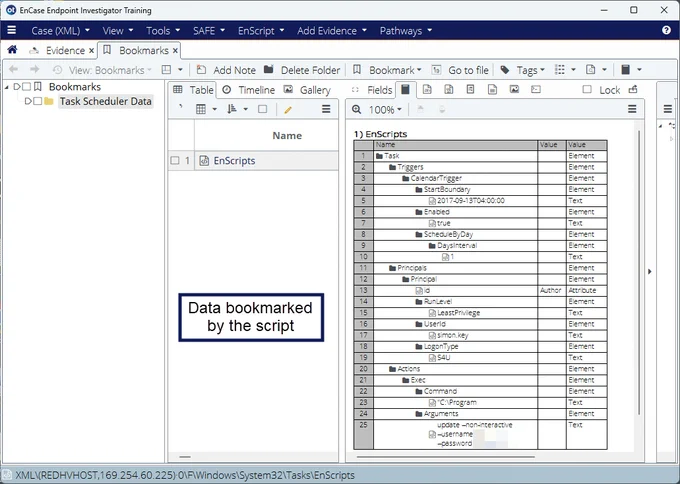Open the EnScript menu
This screenshot has height=484, width=680.
coord(261,31)
